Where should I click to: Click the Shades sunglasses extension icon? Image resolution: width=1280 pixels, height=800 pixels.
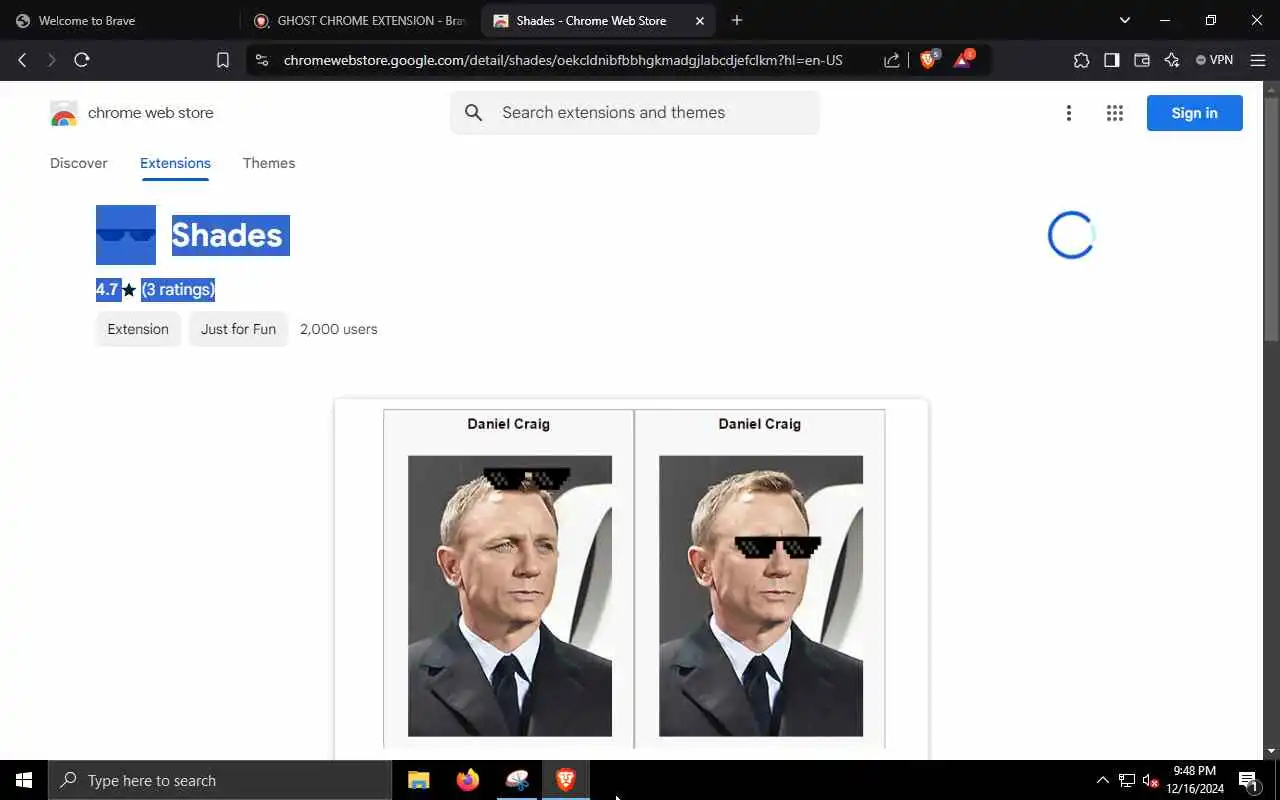click(126, 235)
